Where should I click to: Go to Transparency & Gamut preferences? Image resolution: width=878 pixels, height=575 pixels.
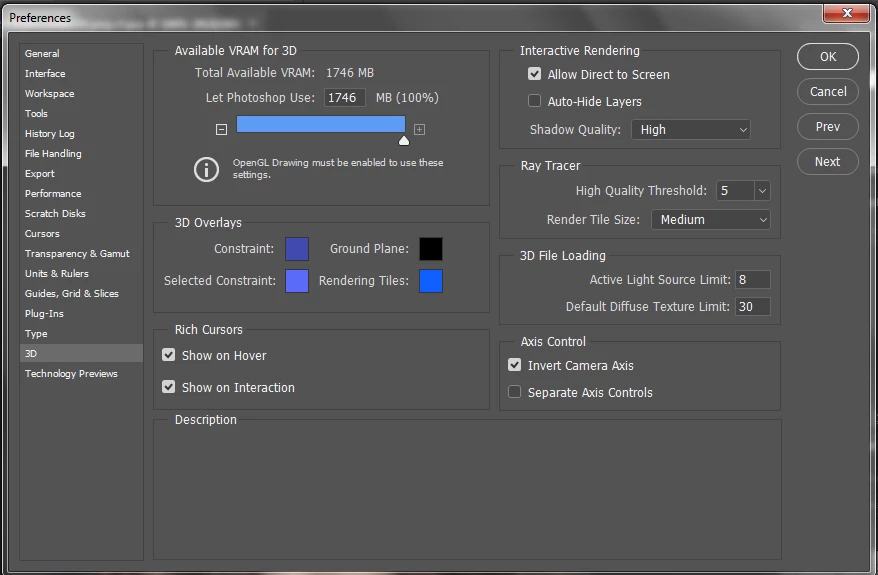81,254
